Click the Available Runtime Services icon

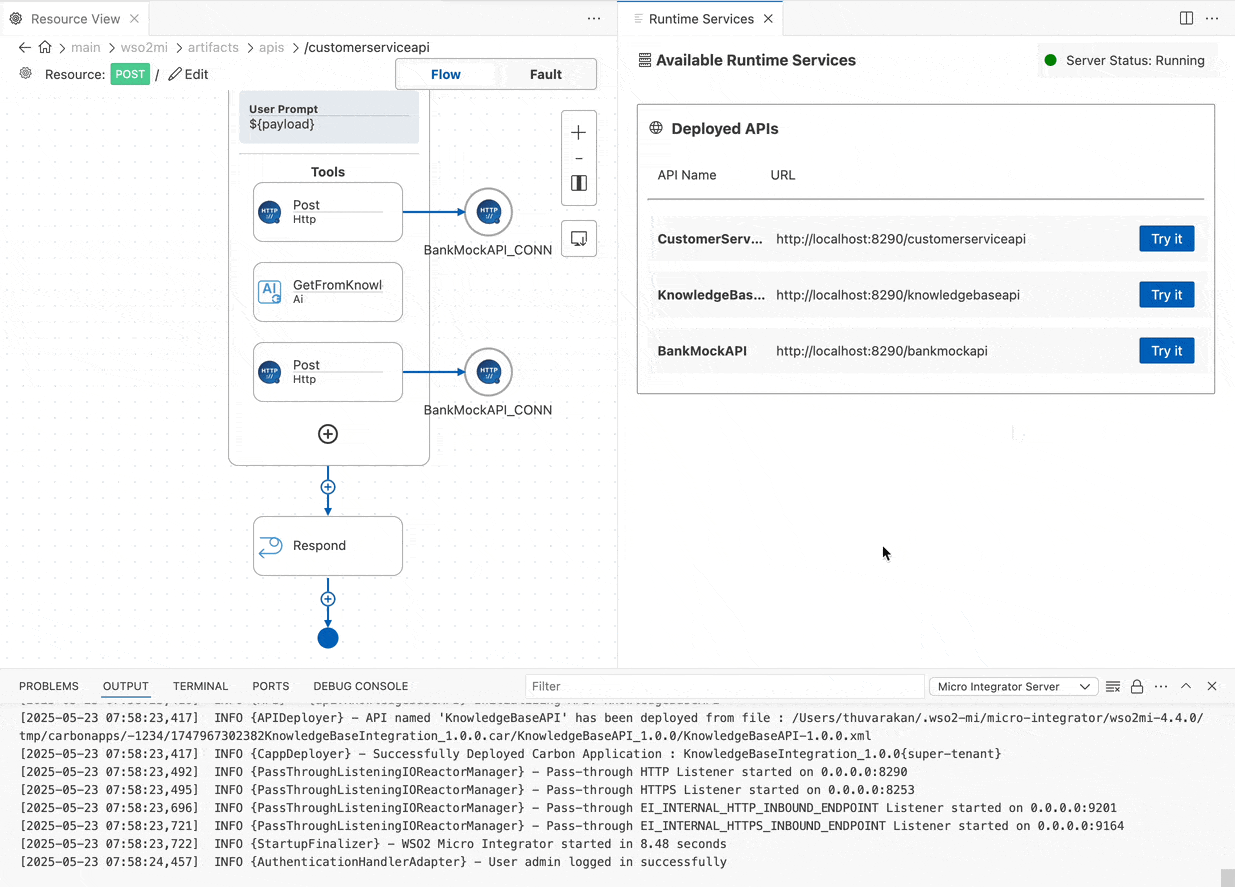645,60
